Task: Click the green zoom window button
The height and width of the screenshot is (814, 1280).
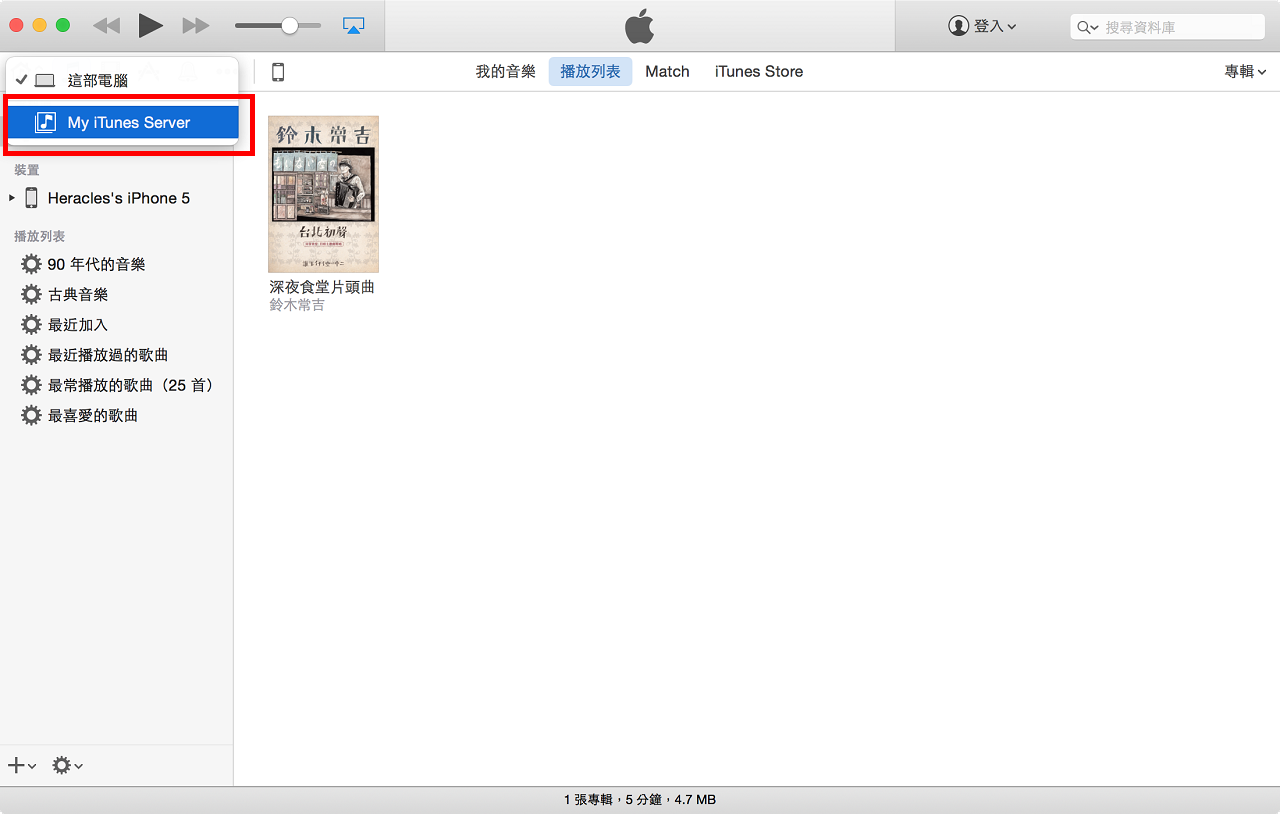Action: [x=63, y=26]
